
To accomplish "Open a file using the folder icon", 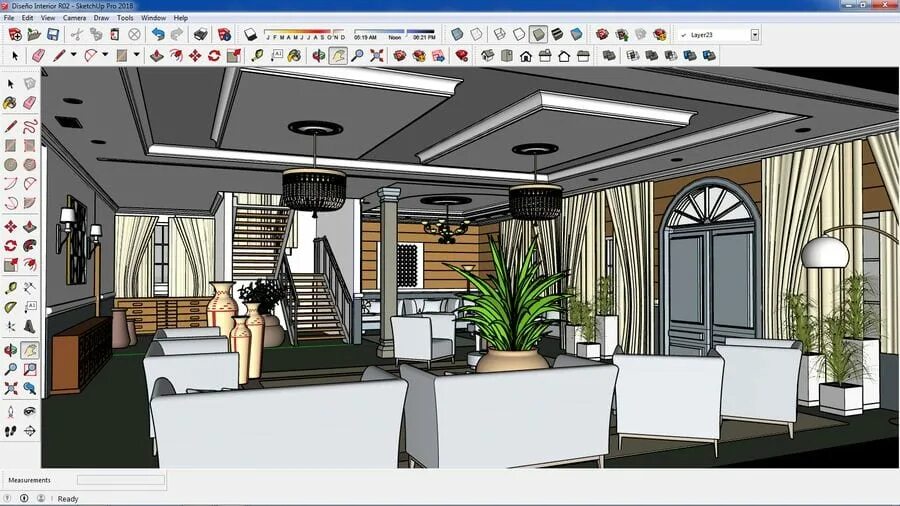I will 34,34.
